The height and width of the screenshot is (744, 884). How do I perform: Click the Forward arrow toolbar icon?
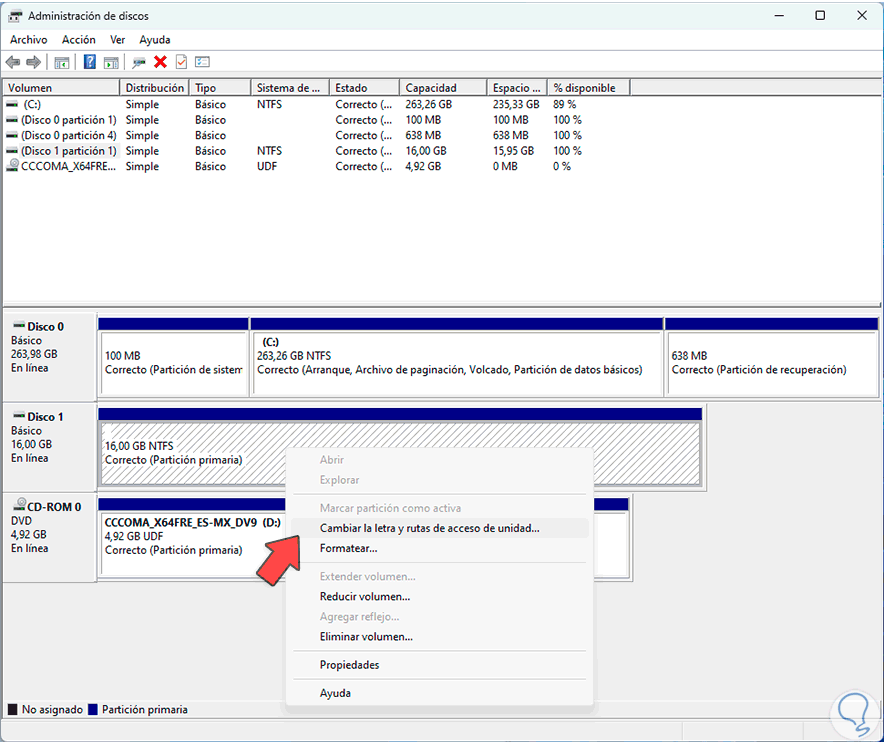pos(34,62)
